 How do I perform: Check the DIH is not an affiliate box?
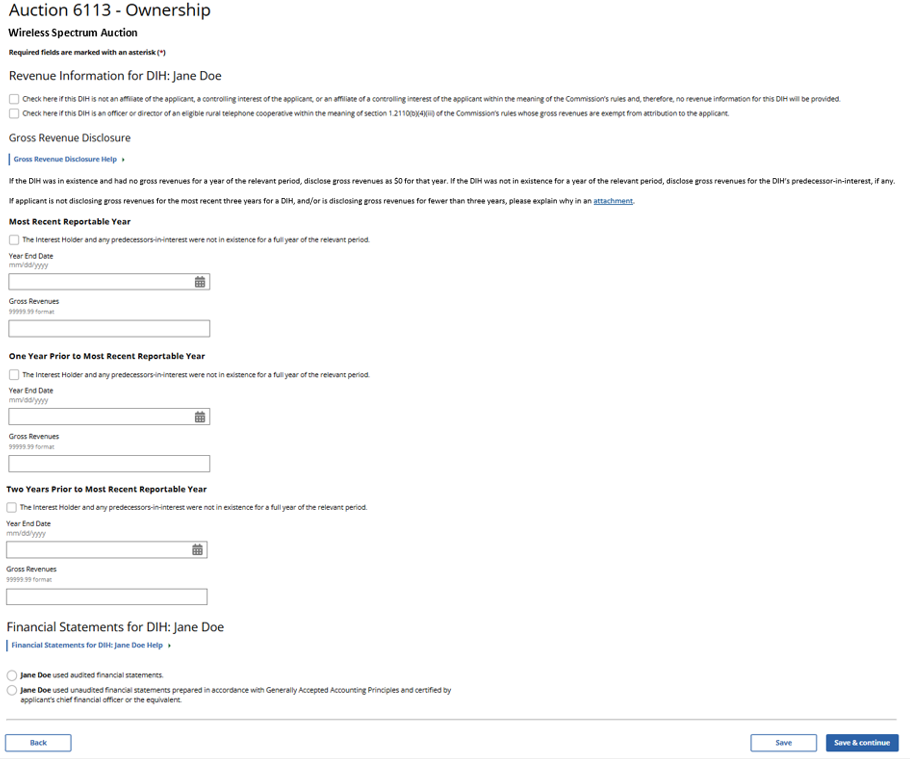pyautogui.click(x=14, y=99)
